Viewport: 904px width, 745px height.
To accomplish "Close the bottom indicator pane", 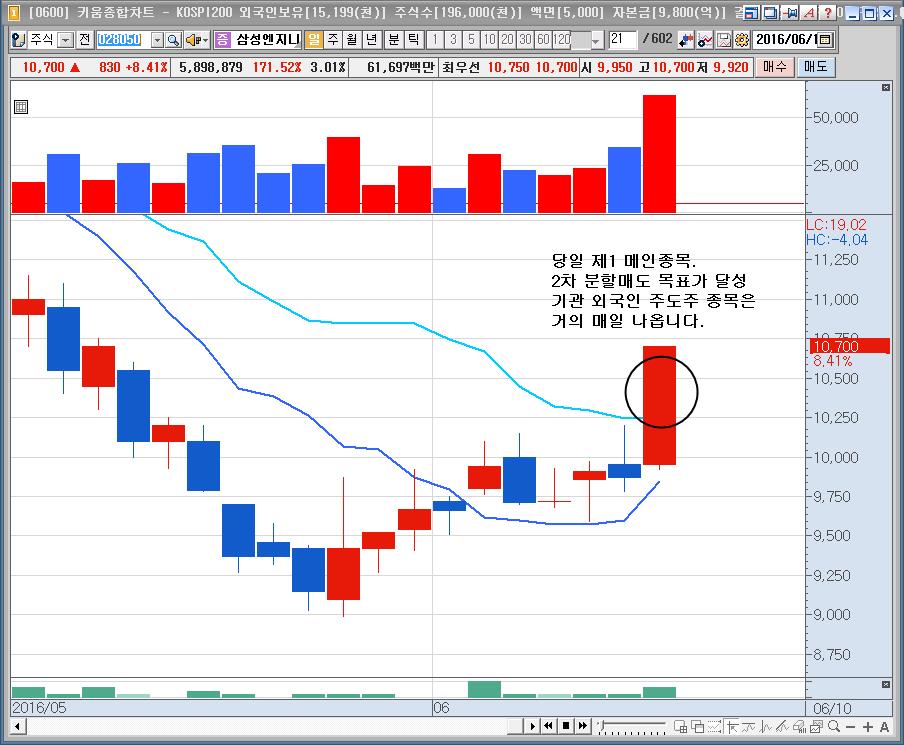I will point(886,684).
